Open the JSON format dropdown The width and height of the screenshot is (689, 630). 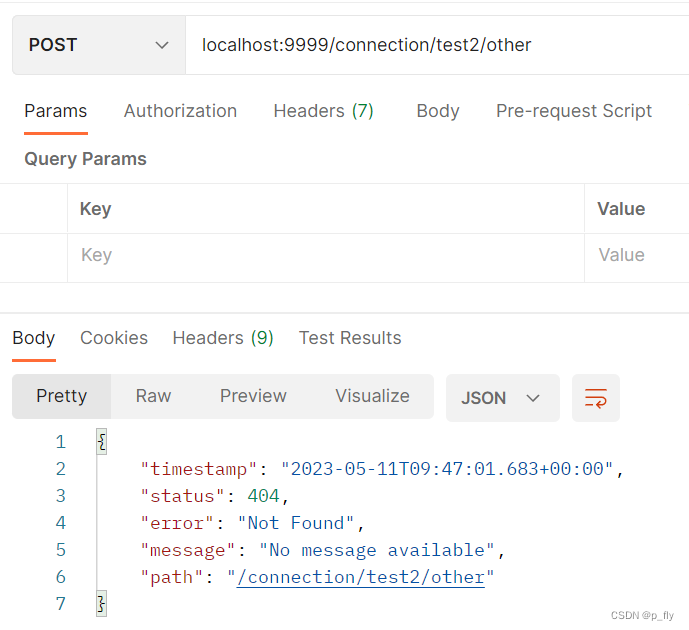point(500,398)
